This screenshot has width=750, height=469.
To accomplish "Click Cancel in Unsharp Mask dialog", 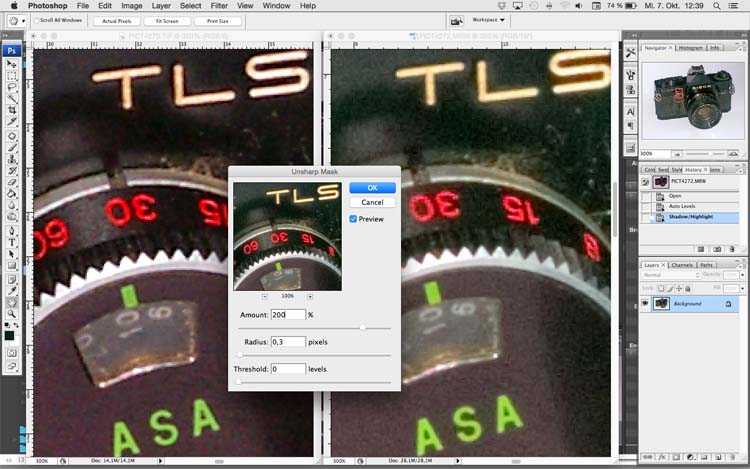I will point(372,202).
